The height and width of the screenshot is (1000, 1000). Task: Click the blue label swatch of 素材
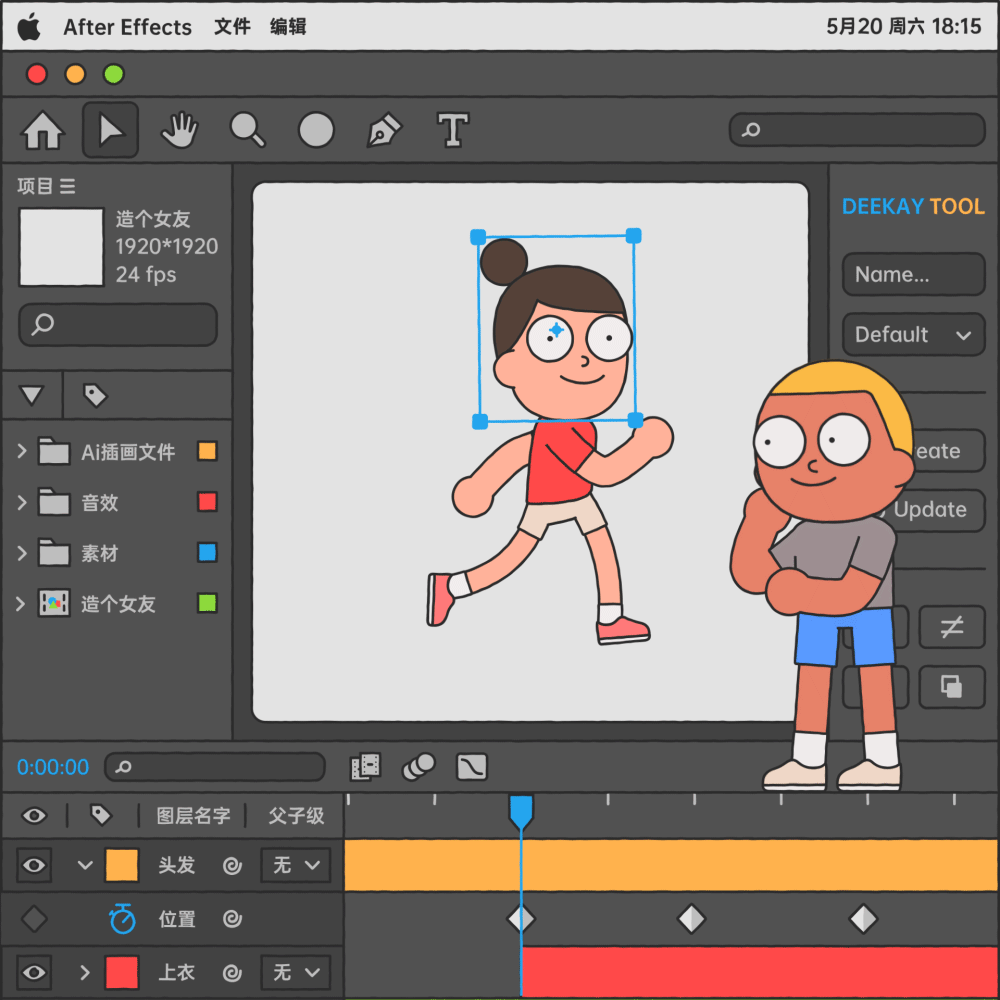coord(207,552)
